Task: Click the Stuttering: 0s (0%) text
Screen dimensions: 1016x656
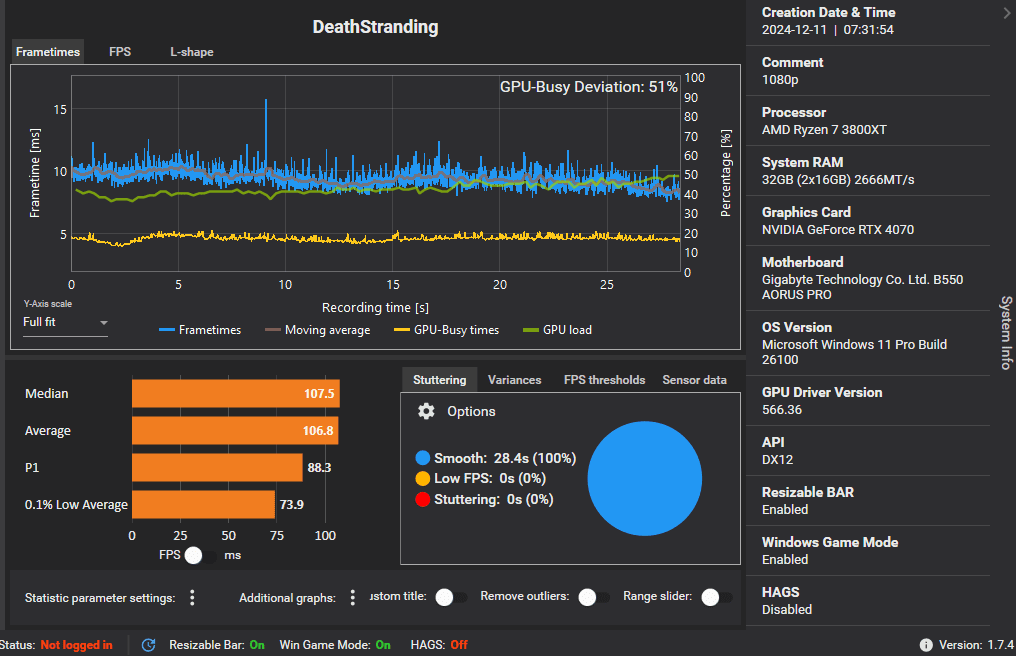Action: (494, 499)
